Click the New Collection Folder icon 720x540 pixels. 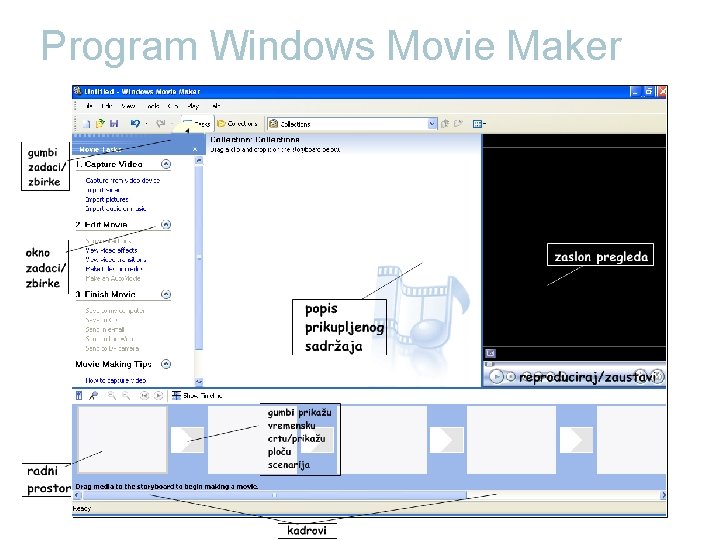click(458, 124)
